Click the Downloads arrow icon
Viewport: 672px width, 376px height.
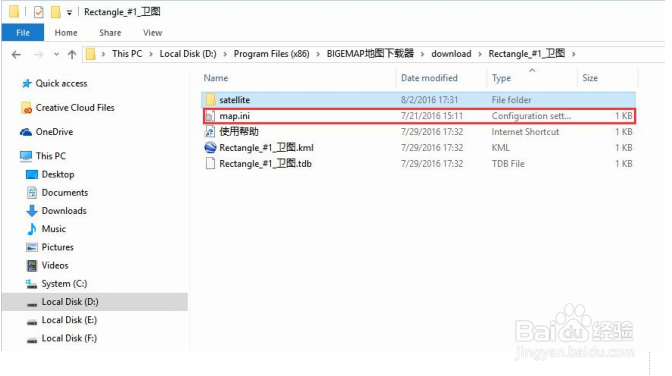point(32,211)
